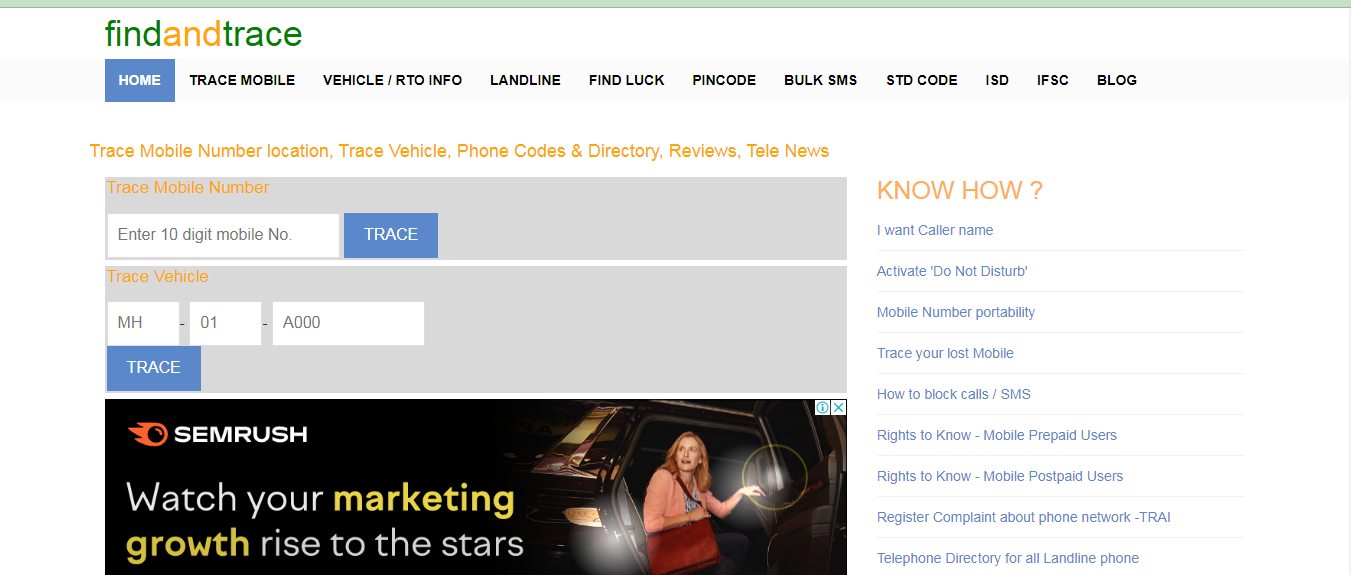Click the Semrush flame logo in the ad
The width and height of the screenshot is (1351, 575).
point(146,434)
